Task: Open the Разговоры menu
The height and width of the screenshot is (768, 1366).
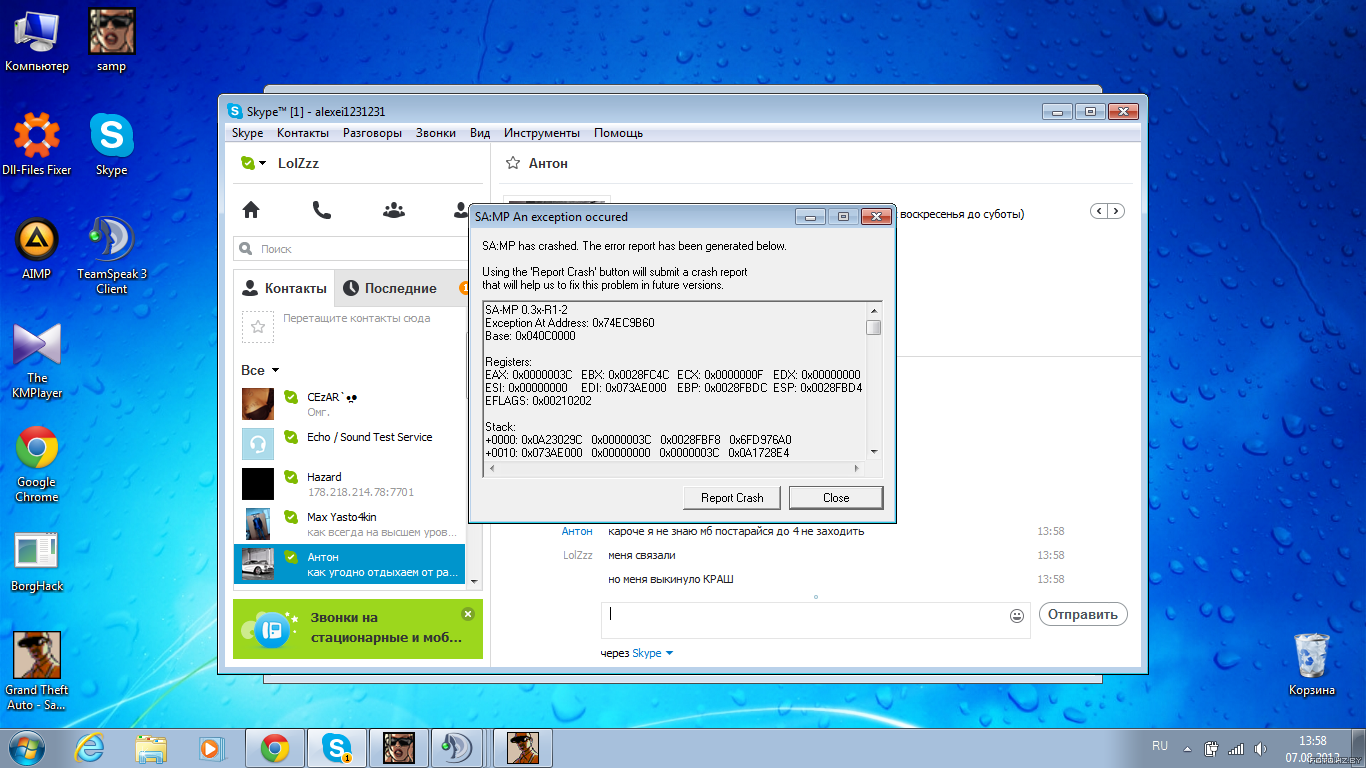Action: [372, 133]
